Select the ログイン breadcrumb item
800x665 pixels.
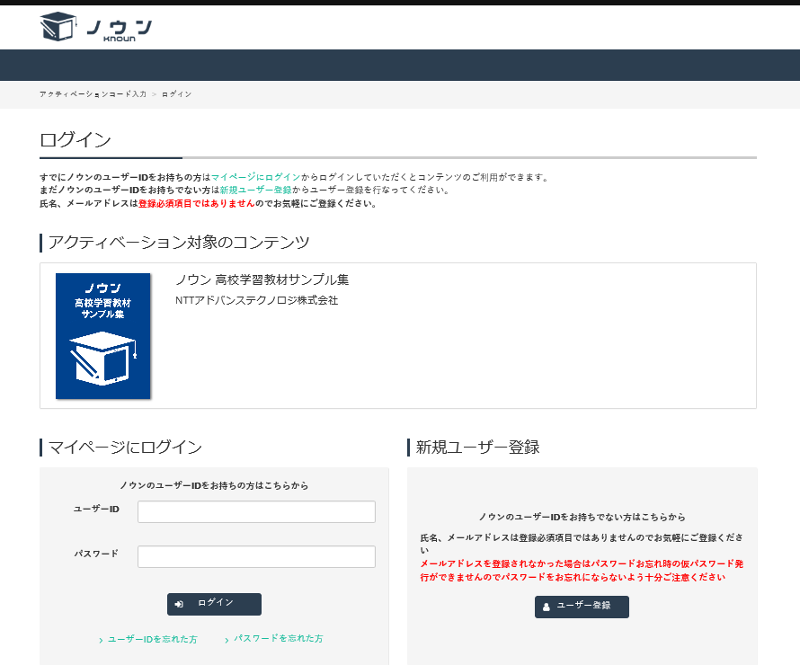(177, 94)
